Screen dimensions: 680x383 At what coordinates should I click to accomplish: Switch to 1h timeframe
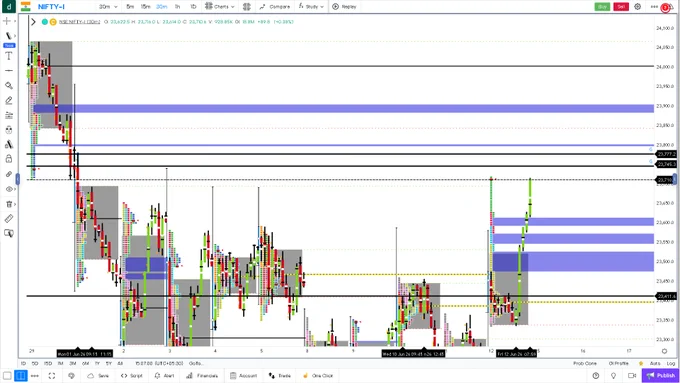click(x=177, y=7)
